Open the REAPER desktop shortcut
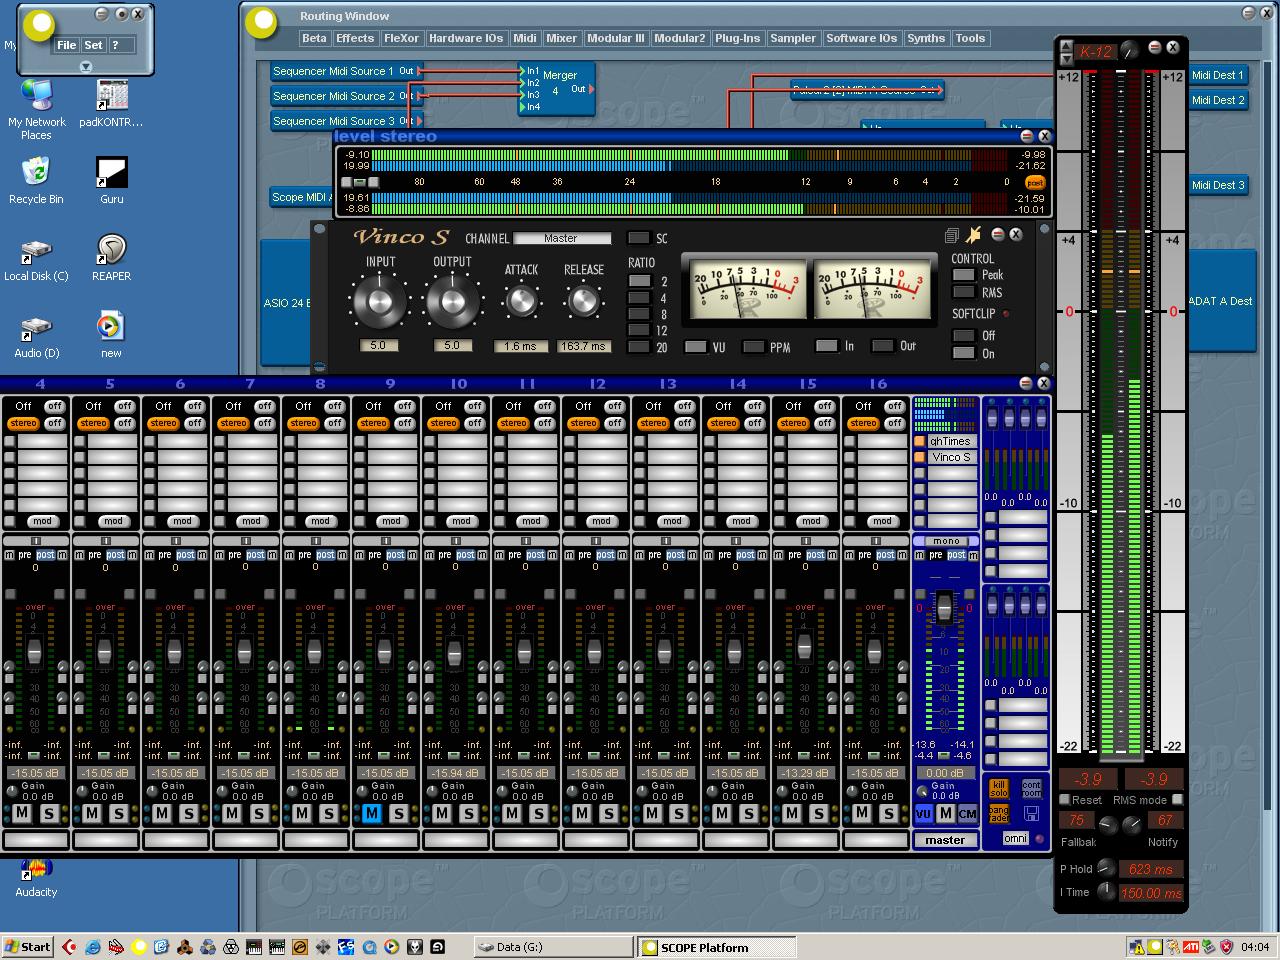 pos(111,257)
